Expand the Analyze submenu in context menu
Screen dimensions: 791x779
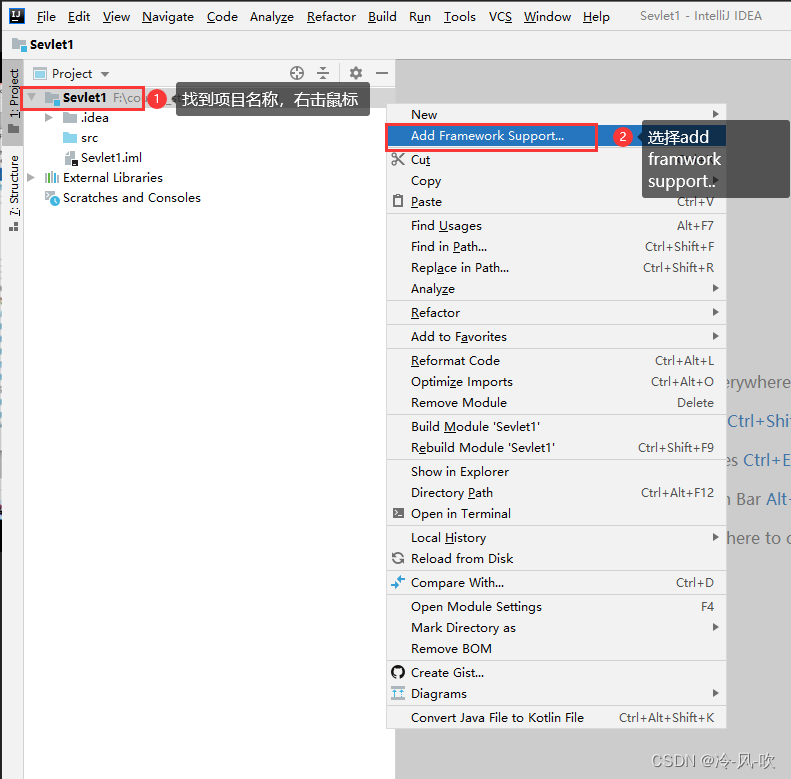pos(715,288)
